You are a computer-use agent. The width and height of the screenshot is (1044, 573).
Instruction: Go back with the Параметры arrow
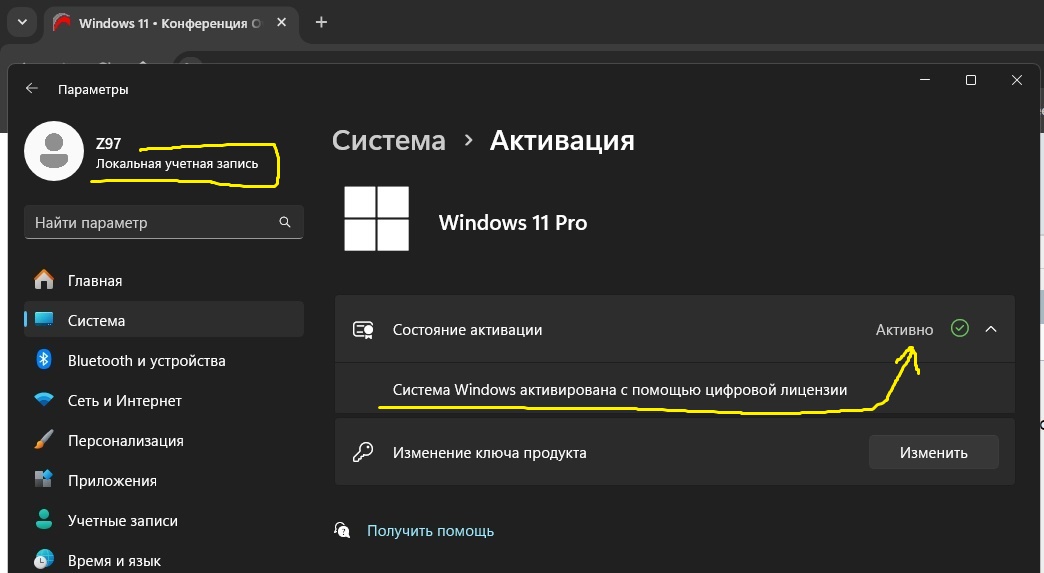coord(31,89)
